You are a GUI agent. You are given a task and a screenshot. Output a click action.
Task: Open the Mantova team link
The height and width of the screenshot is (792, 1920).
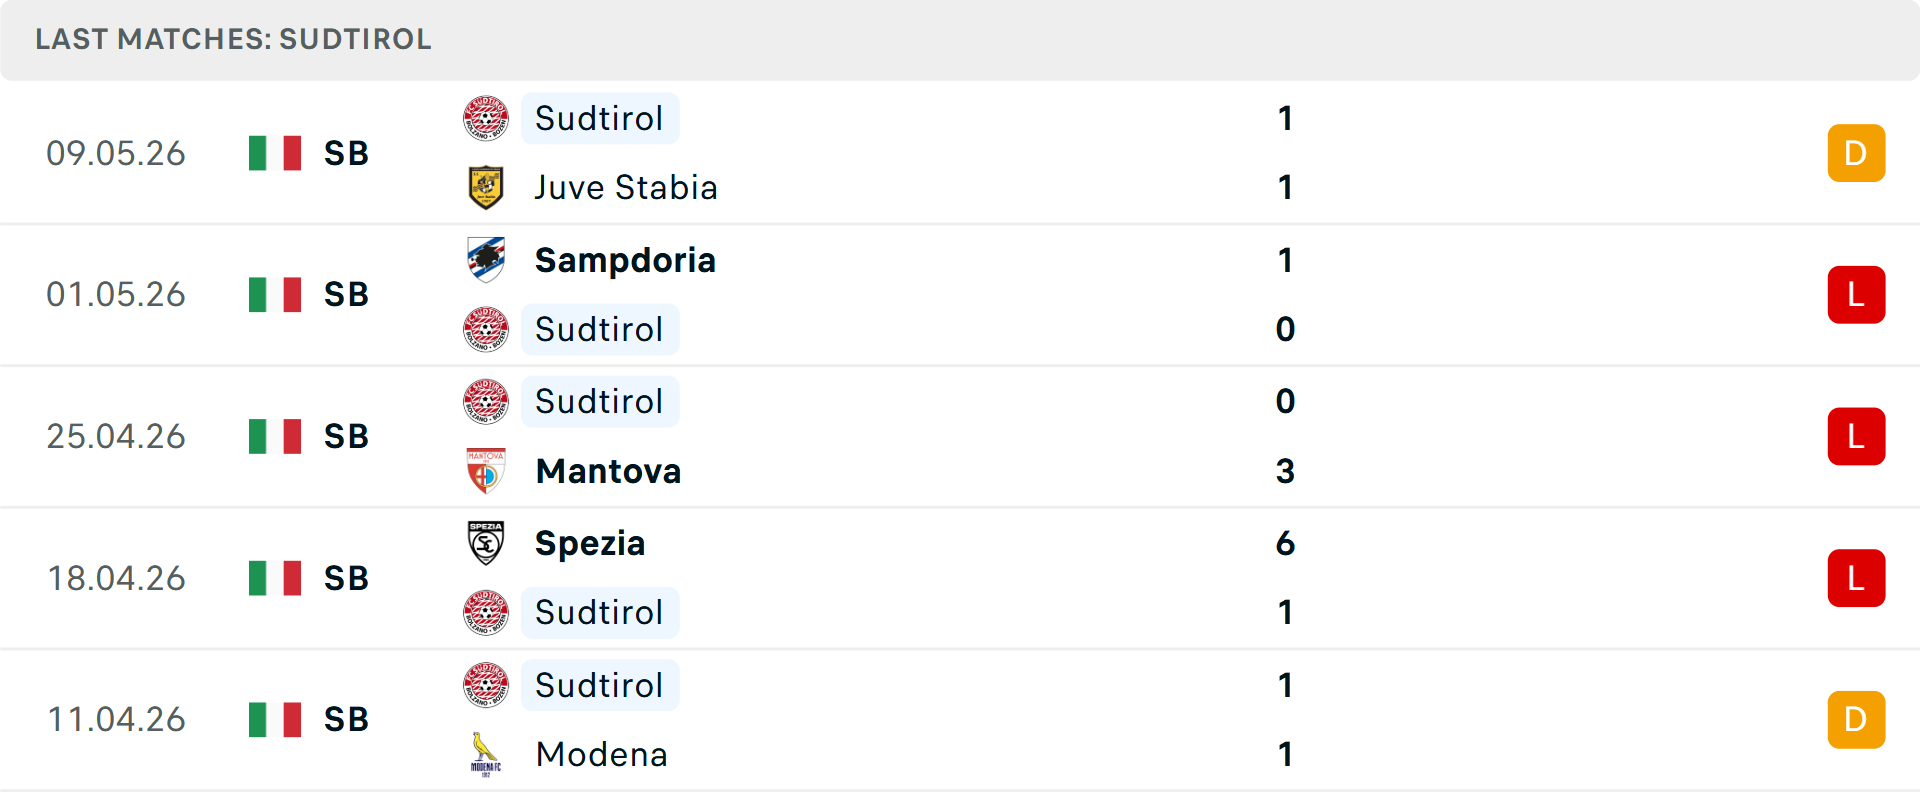tap(608, 471)
